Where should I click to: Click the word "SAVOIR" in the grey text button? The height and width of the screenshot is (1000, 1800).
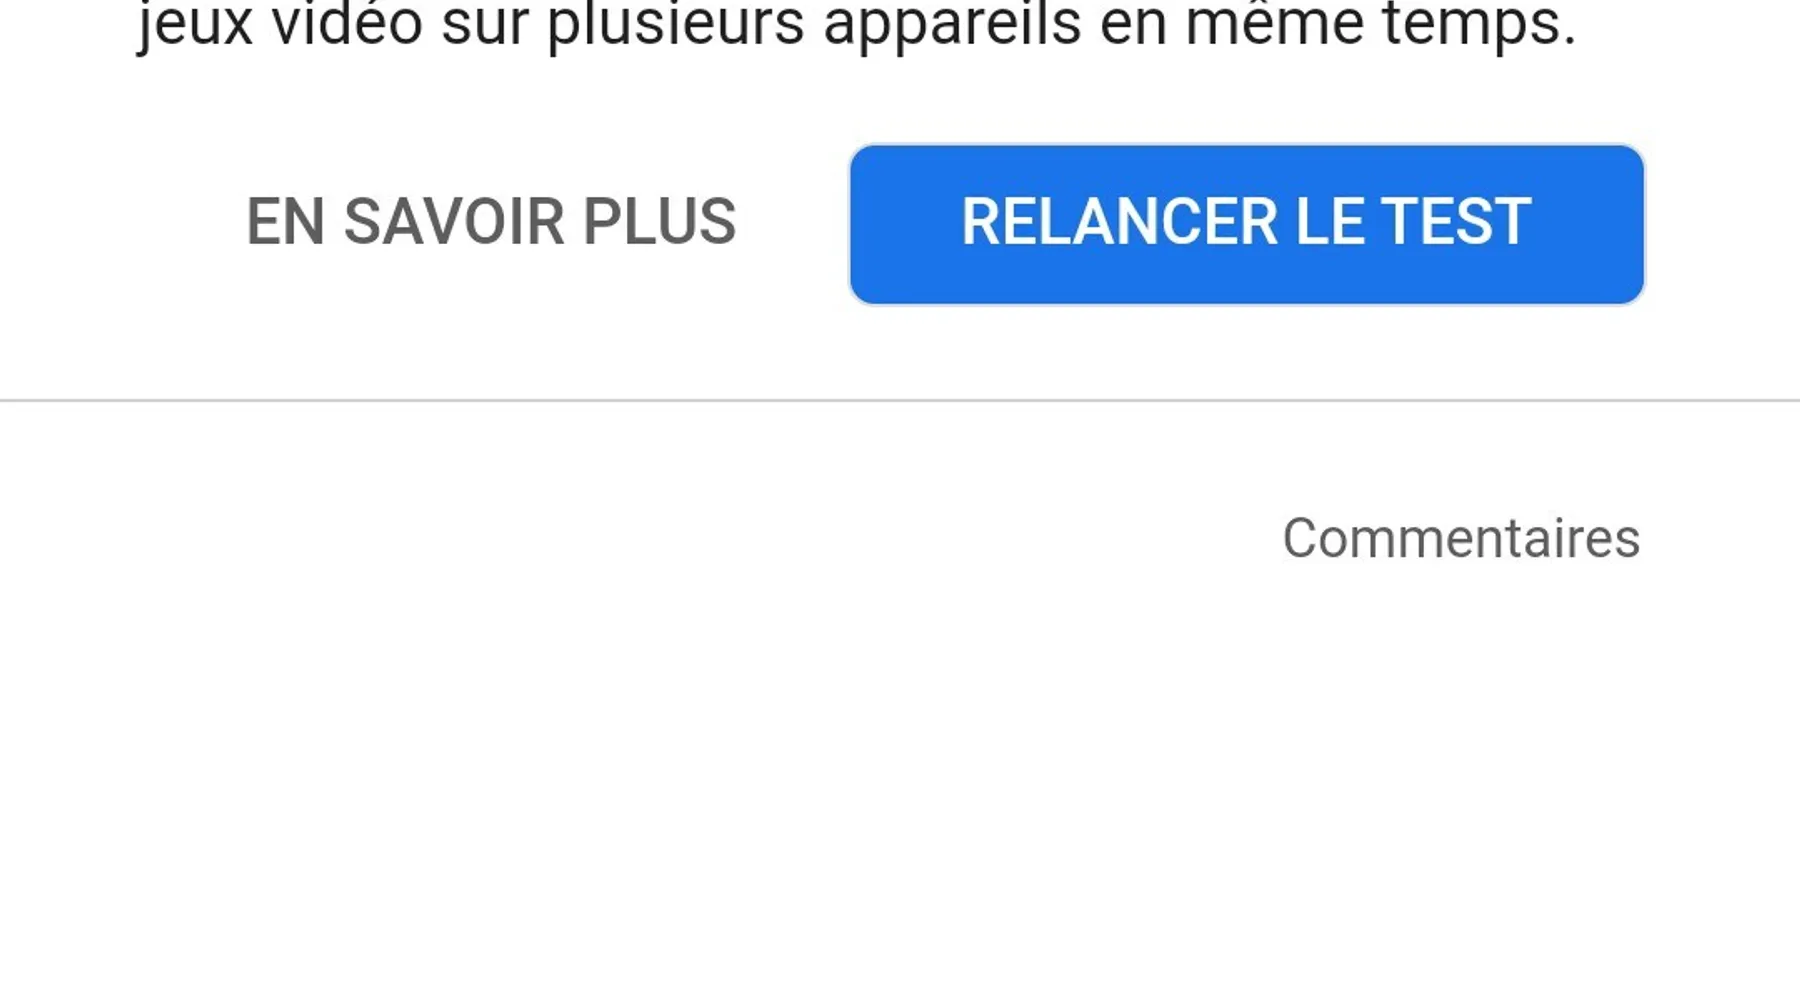[x=454, y=221]
